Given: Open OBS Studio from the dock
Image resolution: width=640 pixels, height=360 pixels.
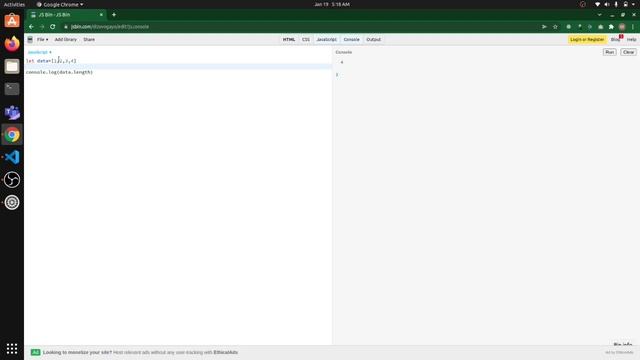Looking at the screenshot, I should click(x=12, y=180).
